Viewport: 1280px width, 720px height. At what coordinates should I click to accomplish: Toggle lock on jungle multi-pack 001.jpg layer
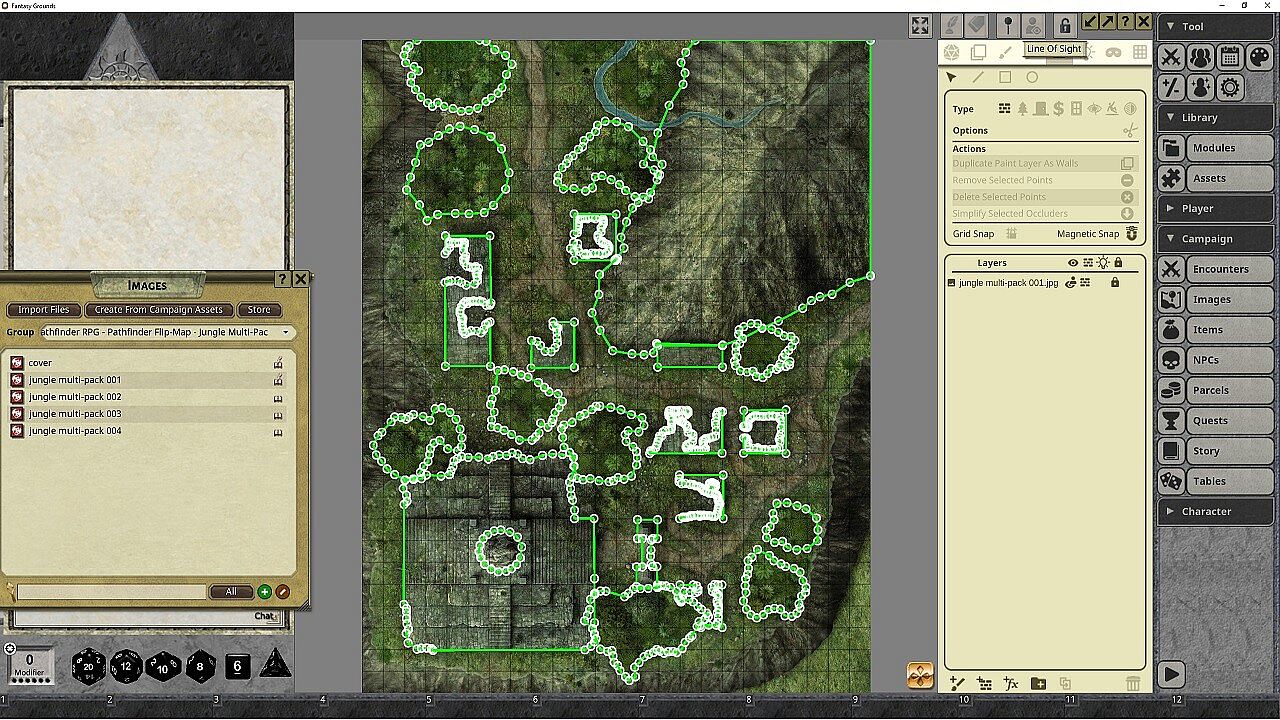[x=1115, y=283]
